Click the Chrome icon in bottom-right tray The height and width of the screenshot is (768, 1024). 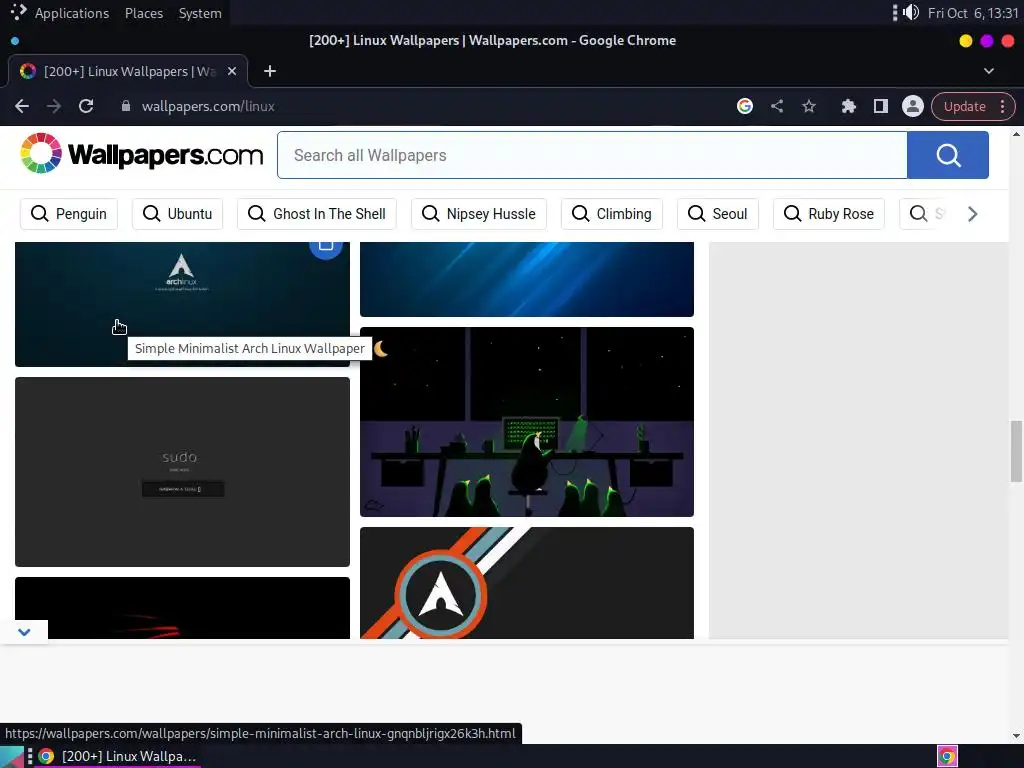click(x=947, y=756)
